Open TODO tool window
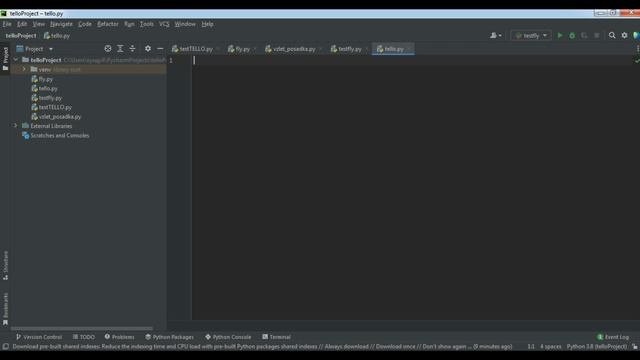Screen dimensions: 640x360 click(x=84, y=337)
